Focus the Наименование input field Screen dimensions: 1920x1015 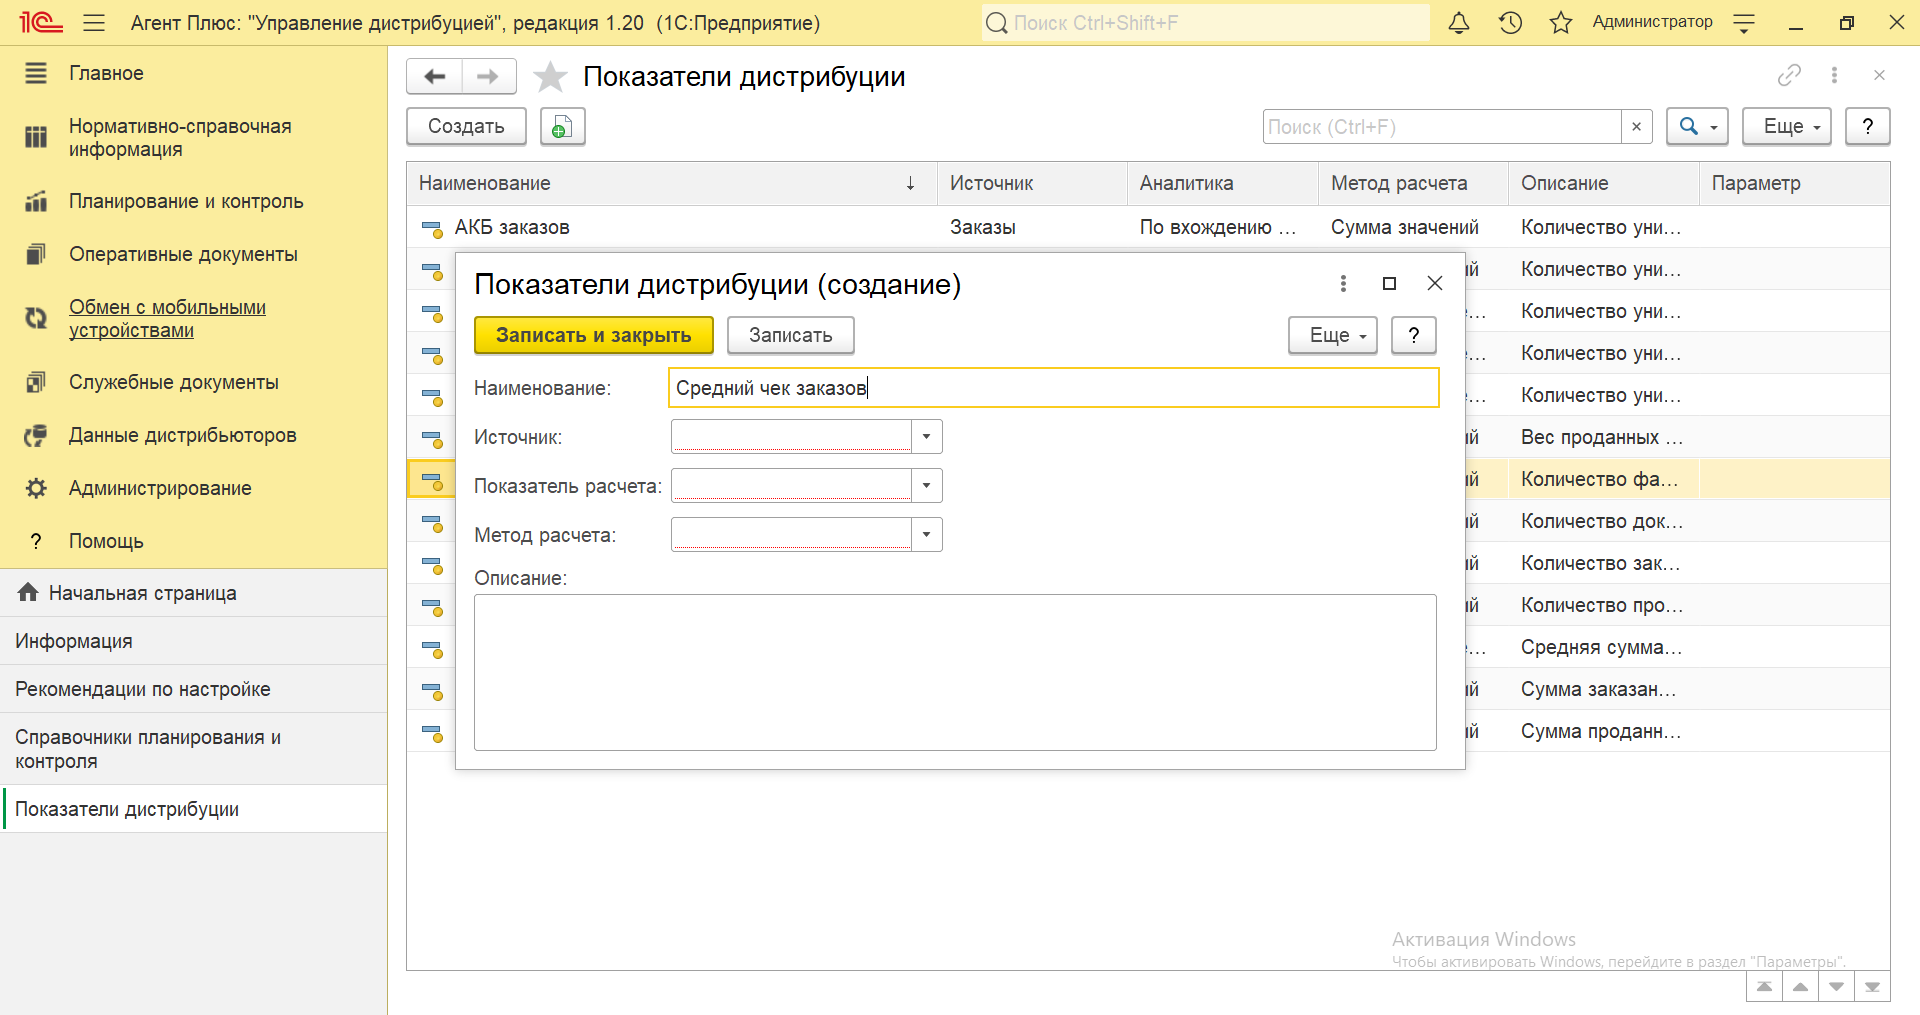coord(1053,388)
